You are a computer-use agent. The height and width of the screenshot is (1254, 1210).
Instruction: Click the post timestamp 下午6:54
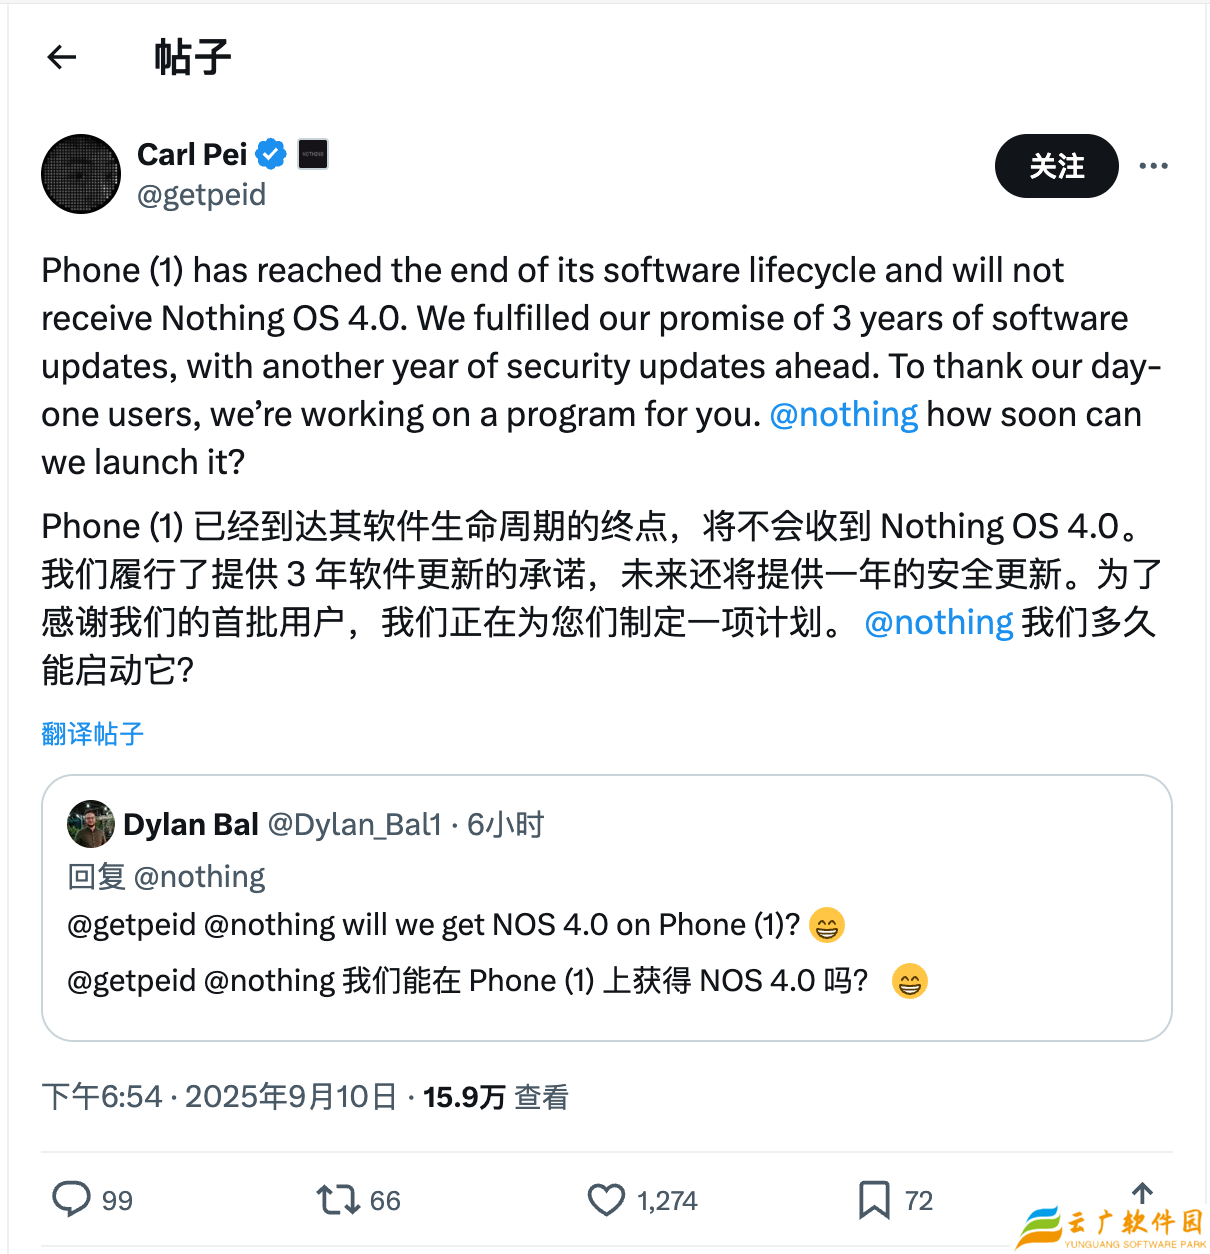102,1097
